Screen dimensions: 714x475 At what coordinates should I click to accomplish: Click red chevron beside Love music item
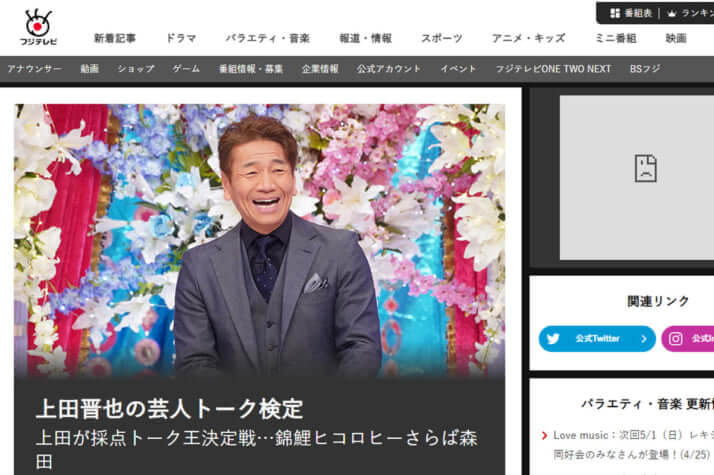(x=544, y=435)
